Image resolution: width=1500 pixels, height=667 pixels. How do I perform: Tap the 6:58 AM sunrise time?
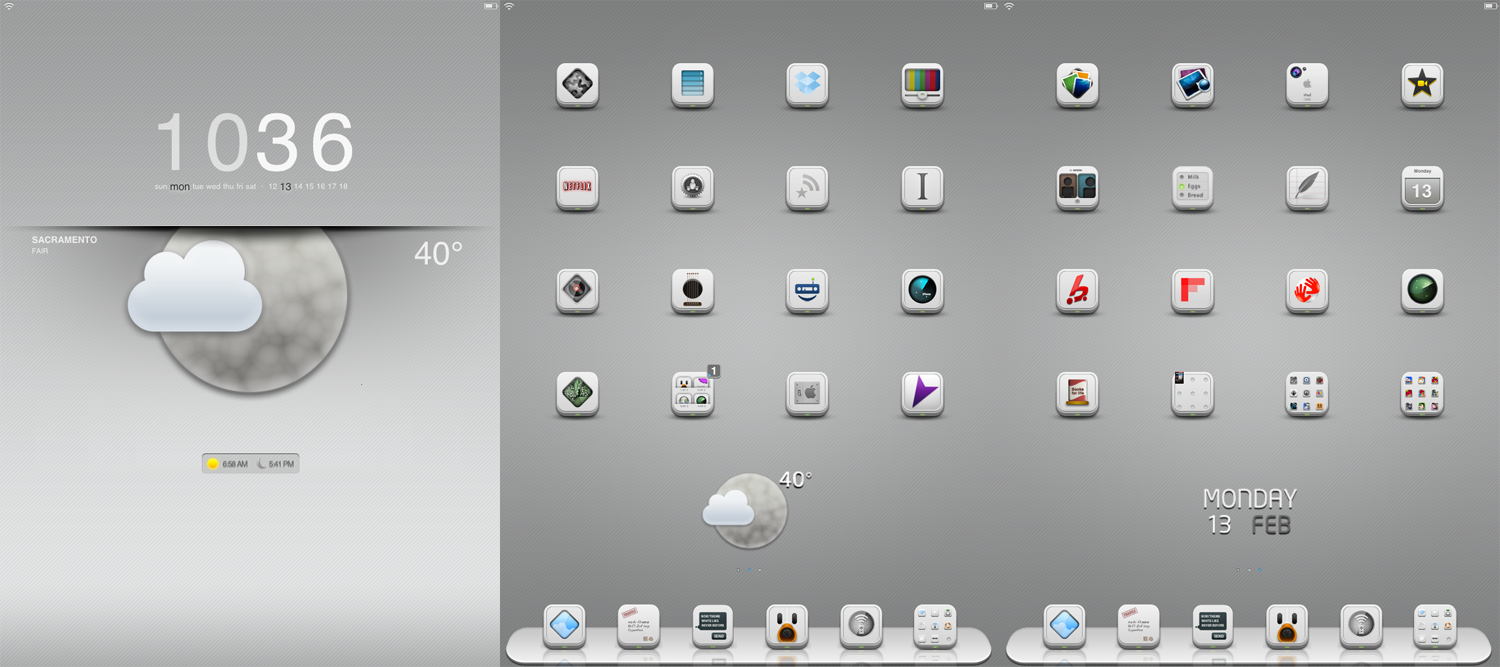[227, 464]
